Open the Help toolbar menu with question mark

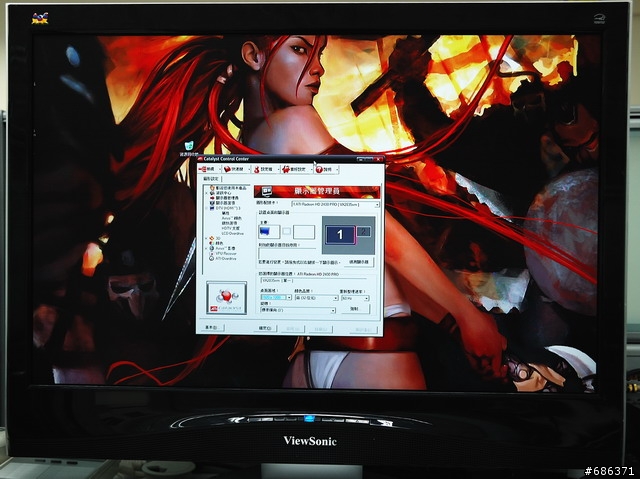326,169
